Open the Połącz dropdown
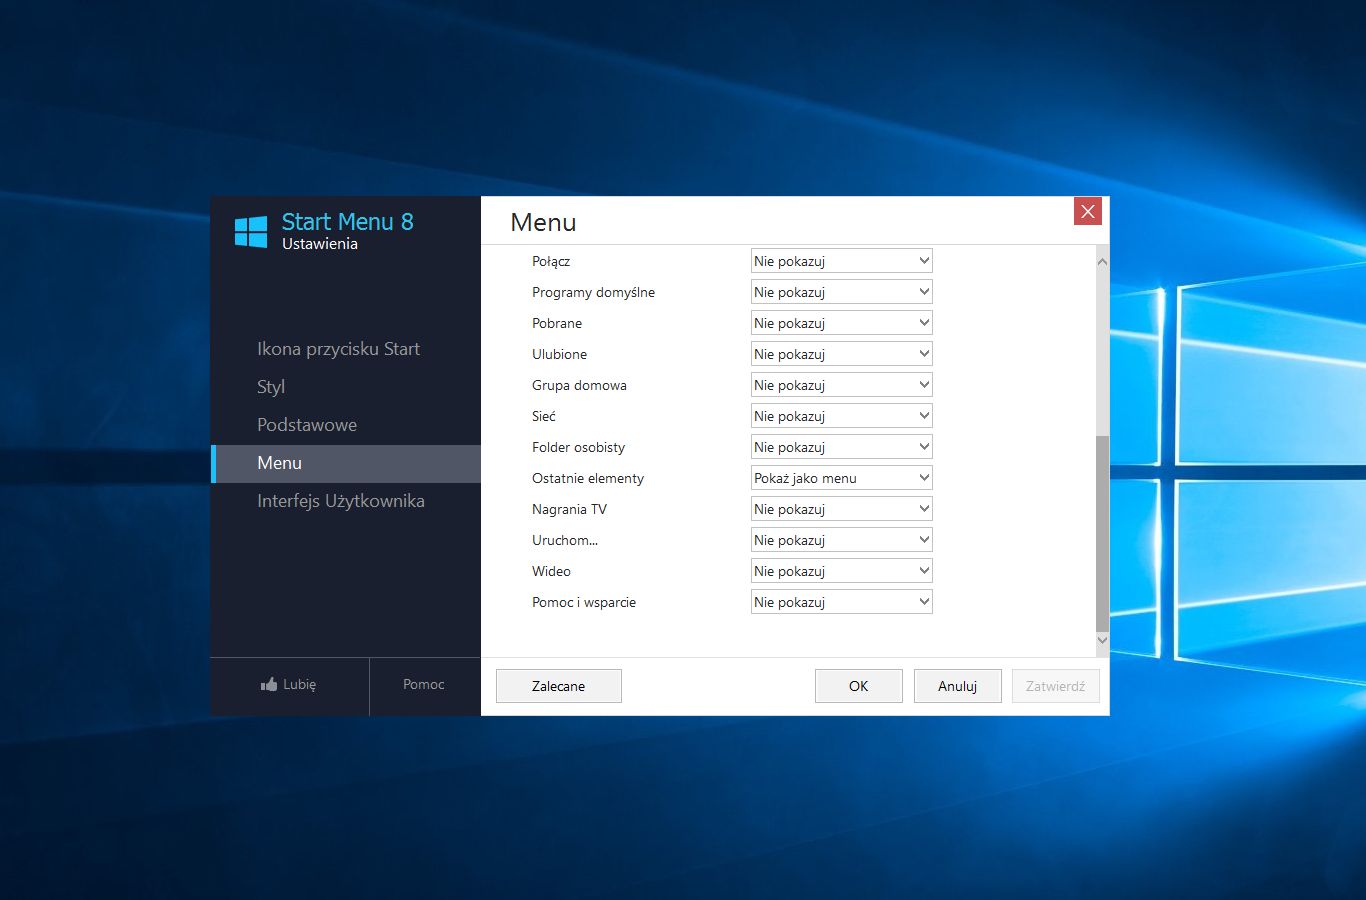The height and width of the screenshot is (900, 1366). [841, 261]
